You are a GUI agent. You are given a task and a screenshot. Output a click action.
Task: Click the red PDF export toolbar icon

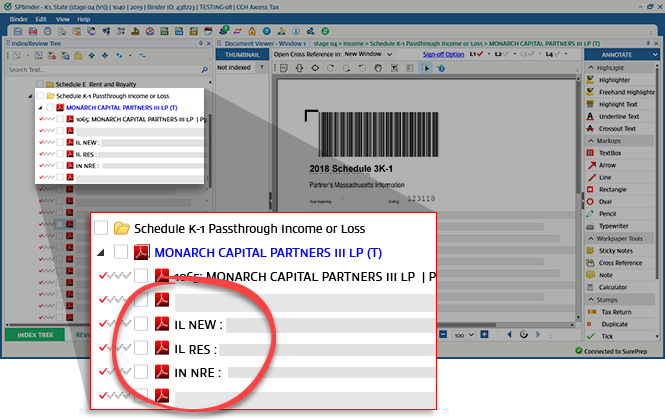tap(33, 31)
